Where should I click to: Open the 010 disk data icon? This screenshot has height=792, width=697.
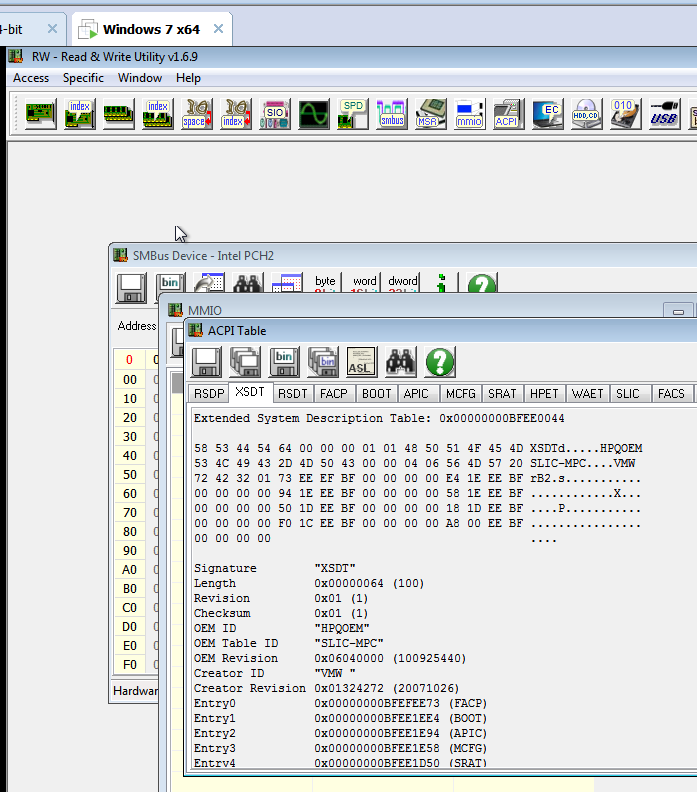(x=625, y=114)
